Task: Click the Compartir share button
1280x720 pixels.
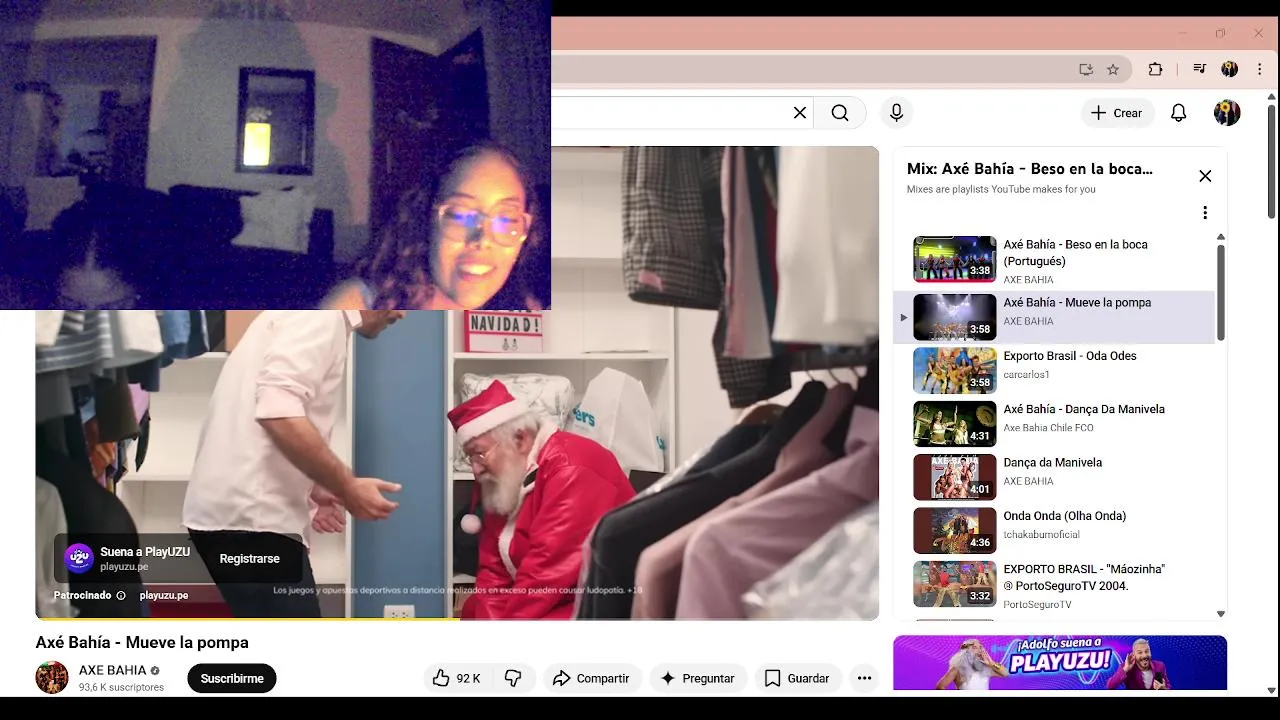Action: 591,678
